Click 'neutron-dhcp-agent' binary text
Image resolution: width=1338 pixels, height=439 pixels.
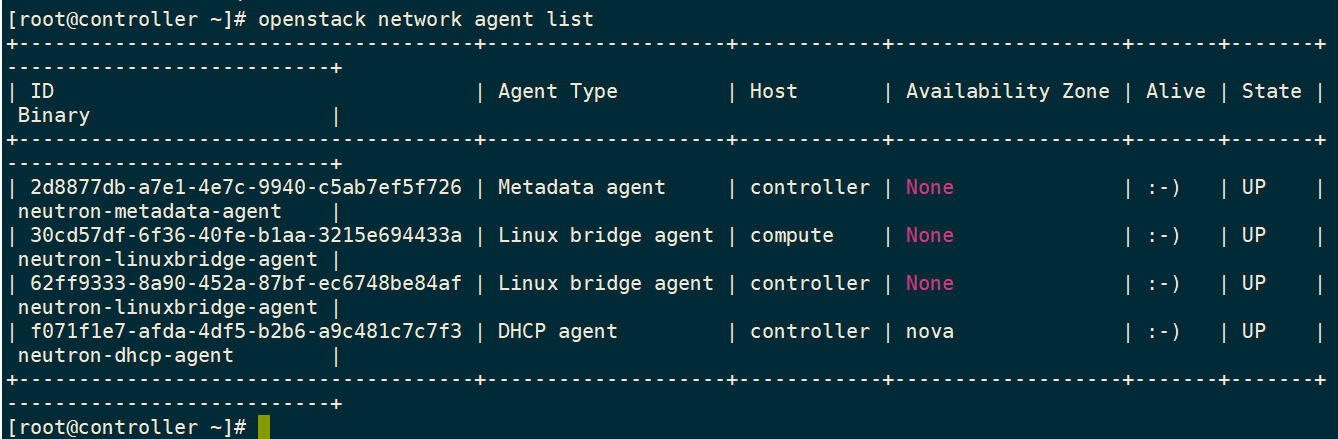click(x=126, y=355)
